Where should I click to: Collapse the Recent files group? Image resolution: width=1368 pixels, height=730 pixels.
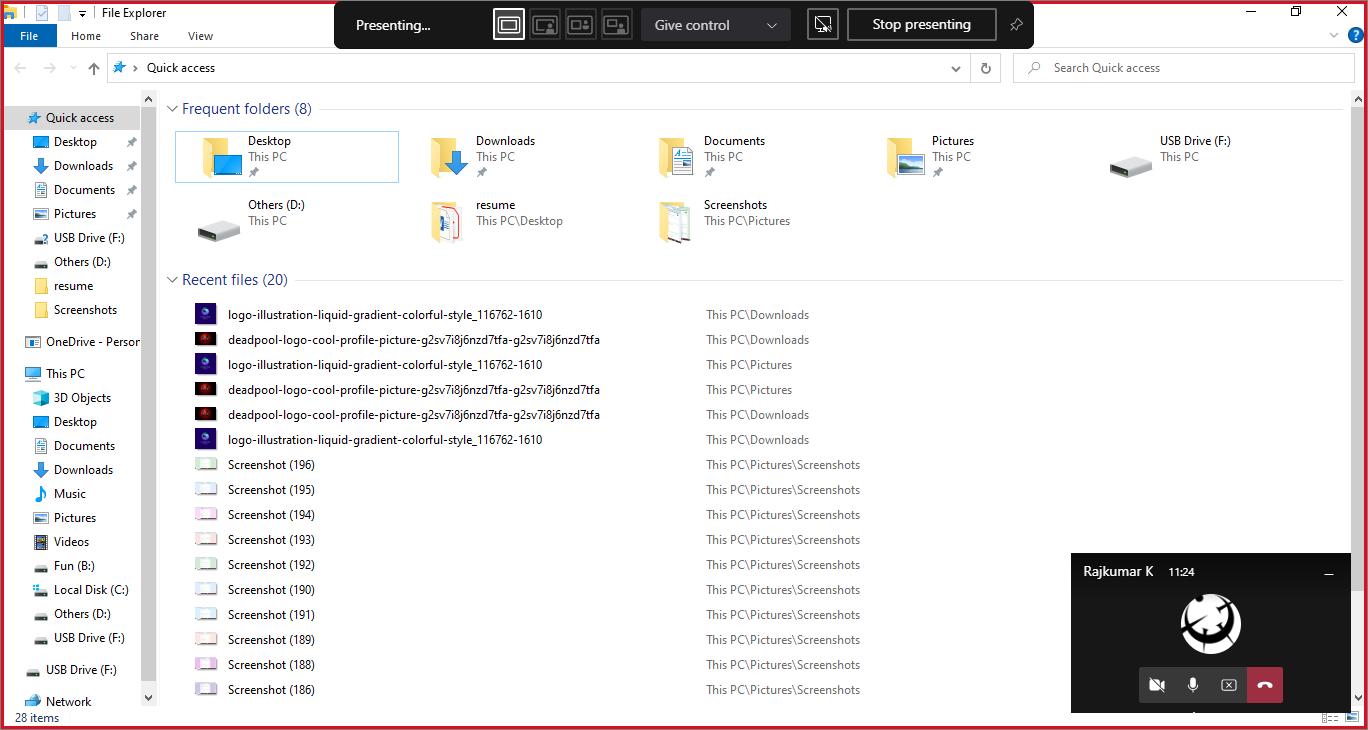[172, 280]
